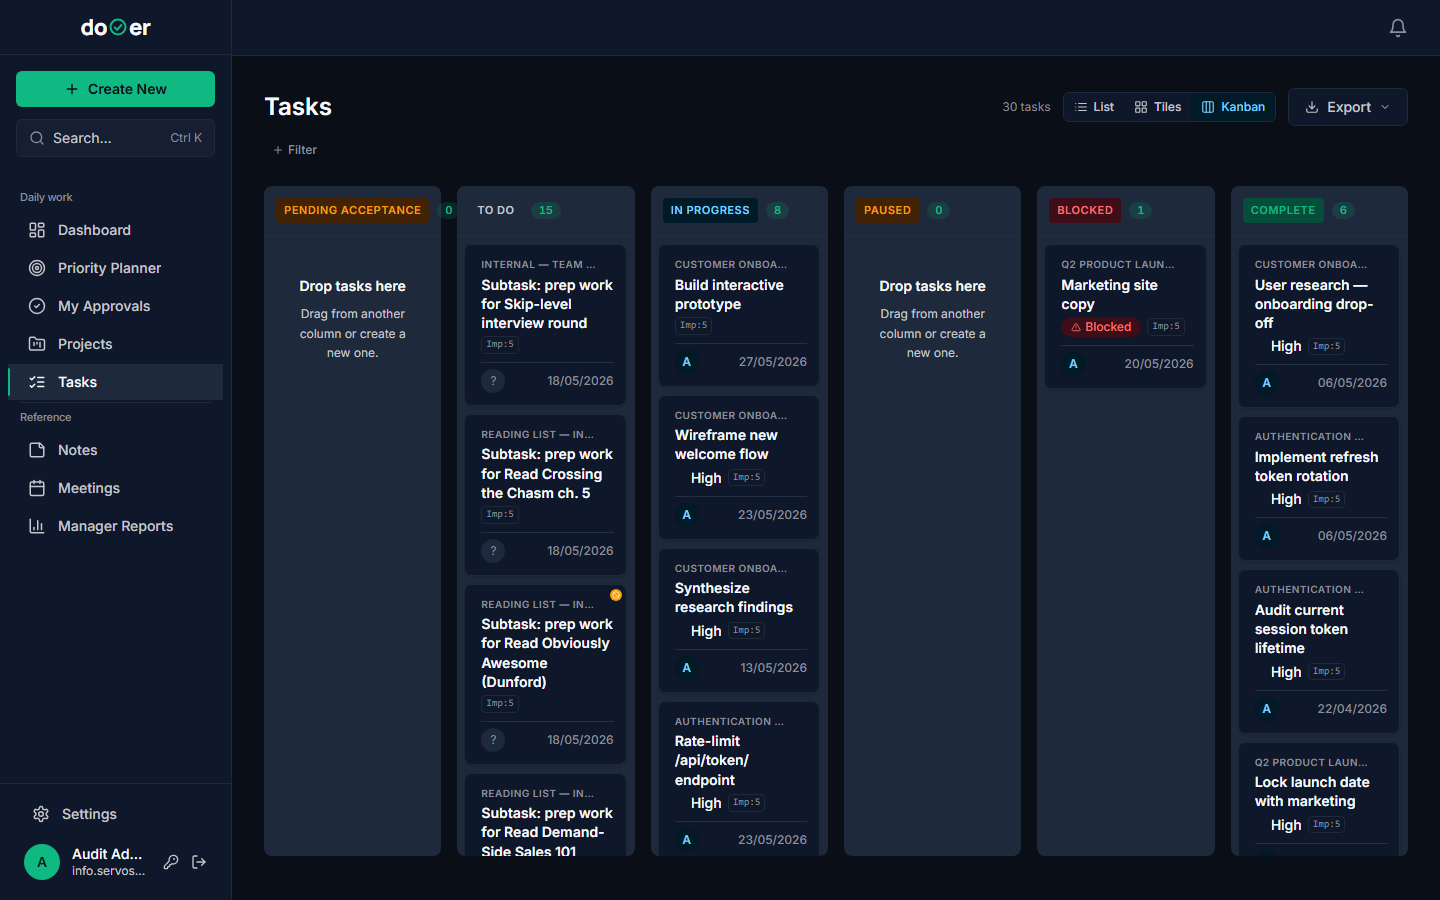Click the Audit Ad... account name
This screenshot has width=1440, height=900.
click(107, 854)
